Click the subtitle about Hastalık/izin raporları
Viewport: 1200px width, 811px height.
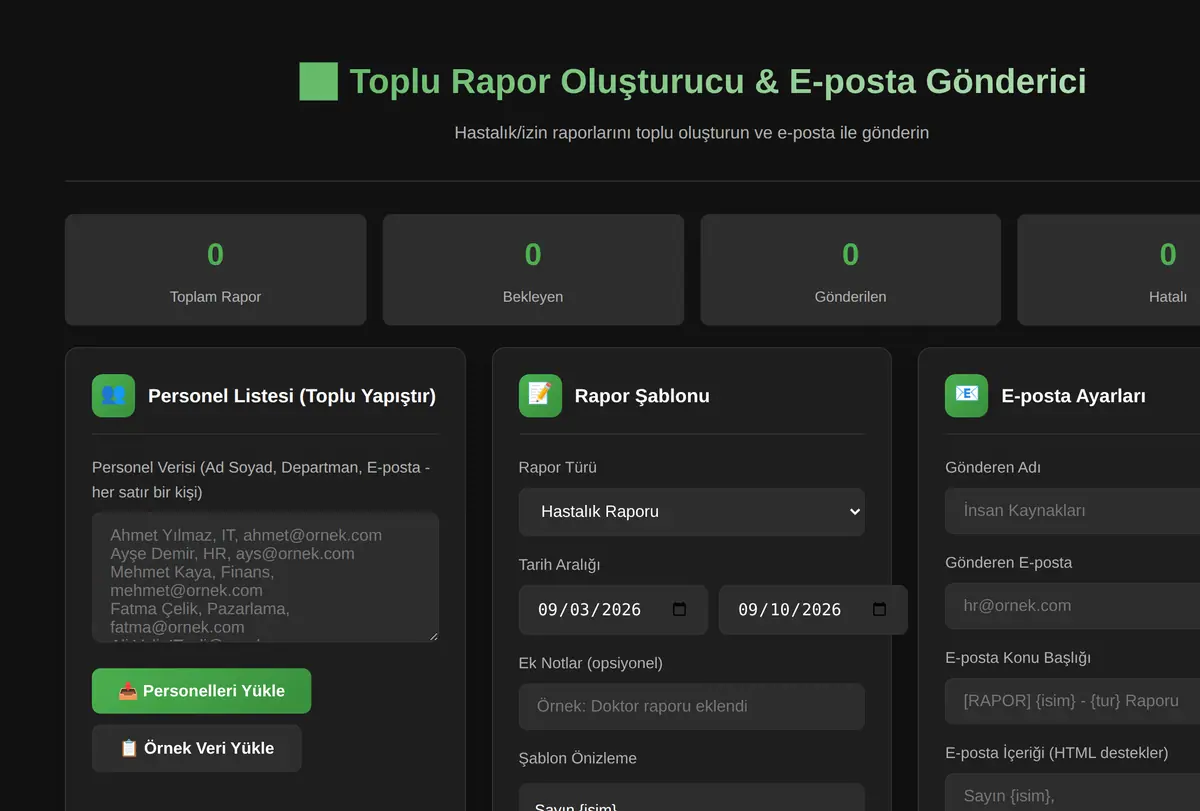pyautogui.click(x=692, y=132)
